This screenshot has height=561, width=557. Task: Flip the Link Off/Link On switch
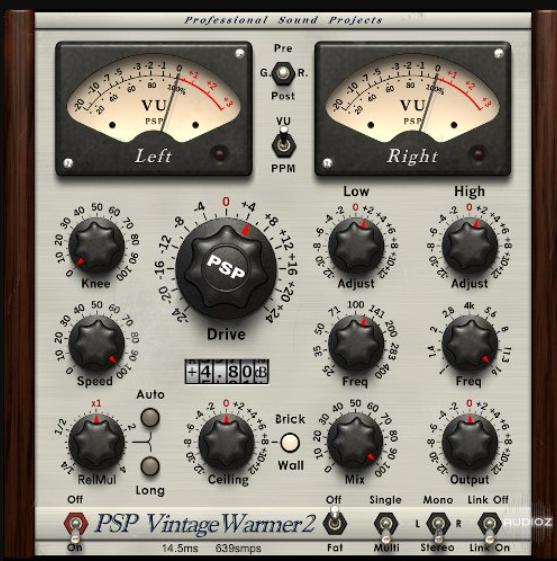point(489,527)
